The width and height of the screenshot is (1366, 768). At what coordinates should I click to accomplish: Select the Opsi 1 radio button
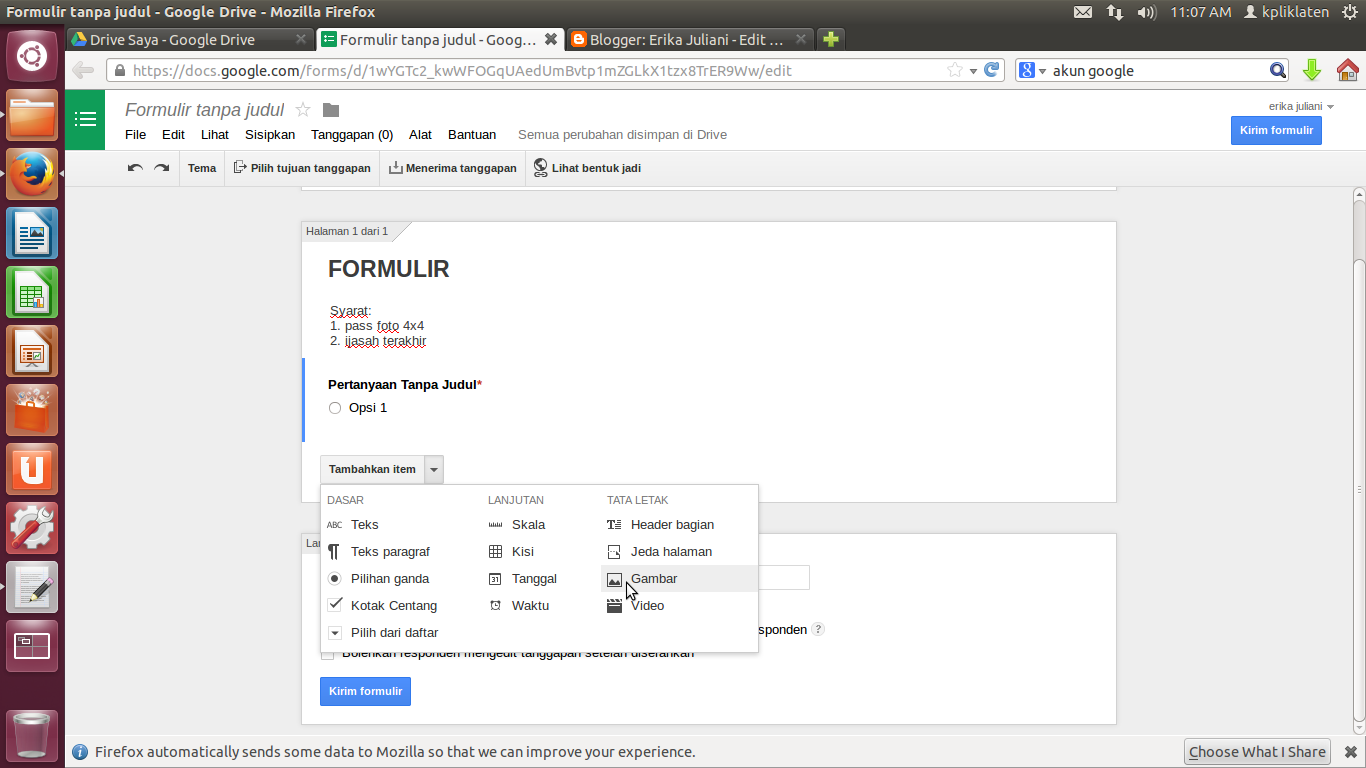(x=335, y=408)
